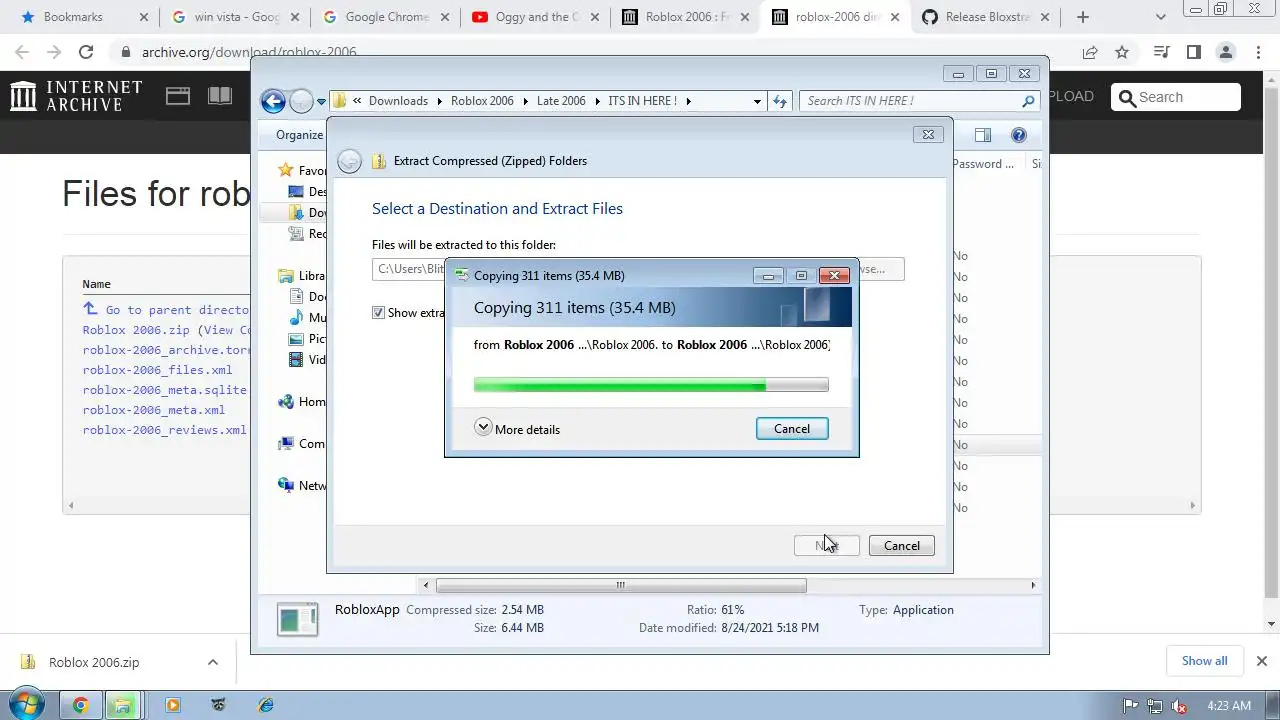Click network icon in system tray
Image resolution: width=1280 pixels, height=720 pixels.
(x=1155, y=706)
